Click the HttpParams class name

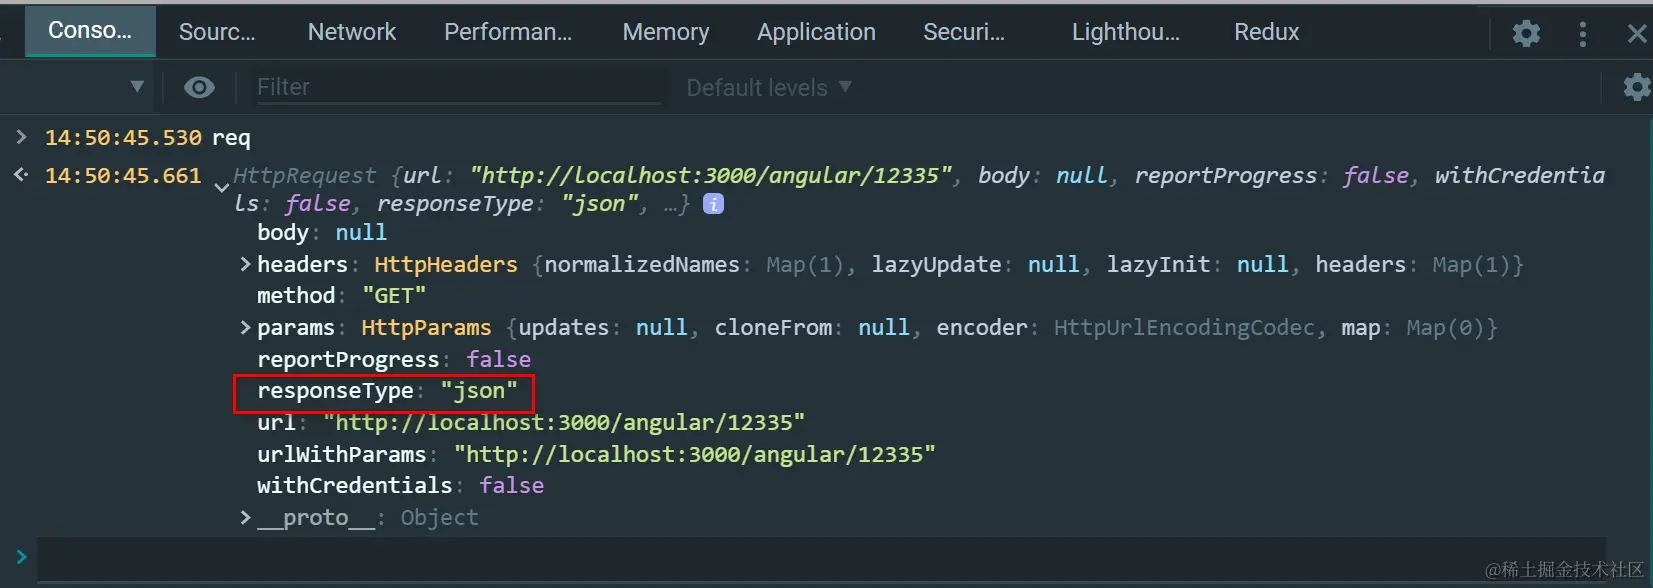[x=426, y=327]
